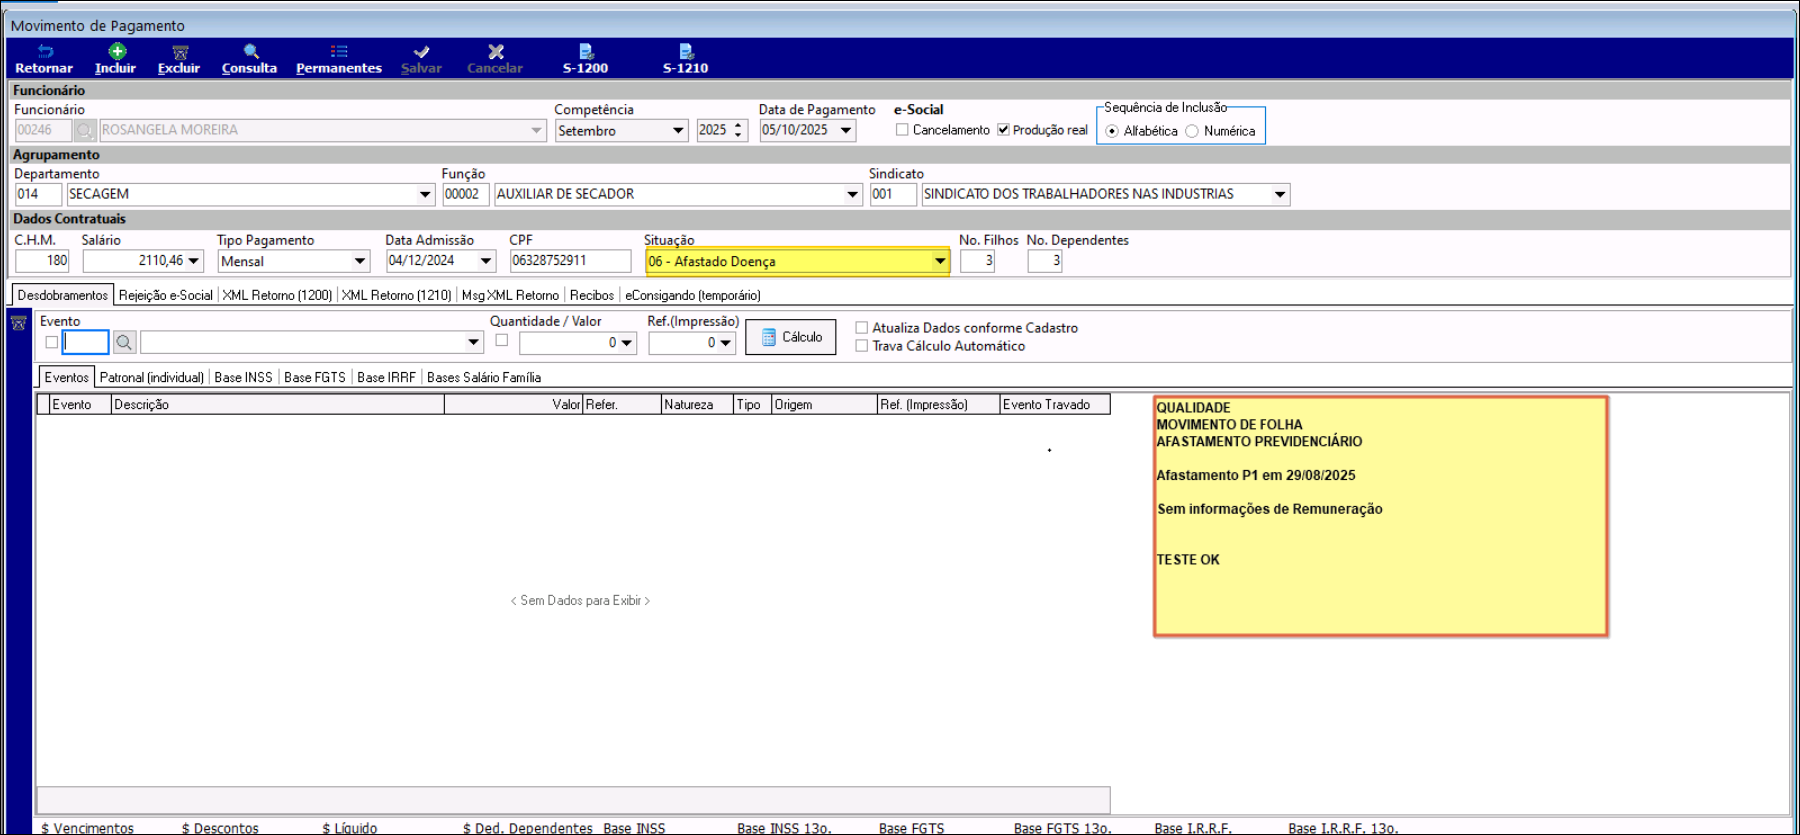This screenshot has height=835, width=1800.
Task: Switch to the Rejeição e-Social tab
Action: tap(165, 295)
